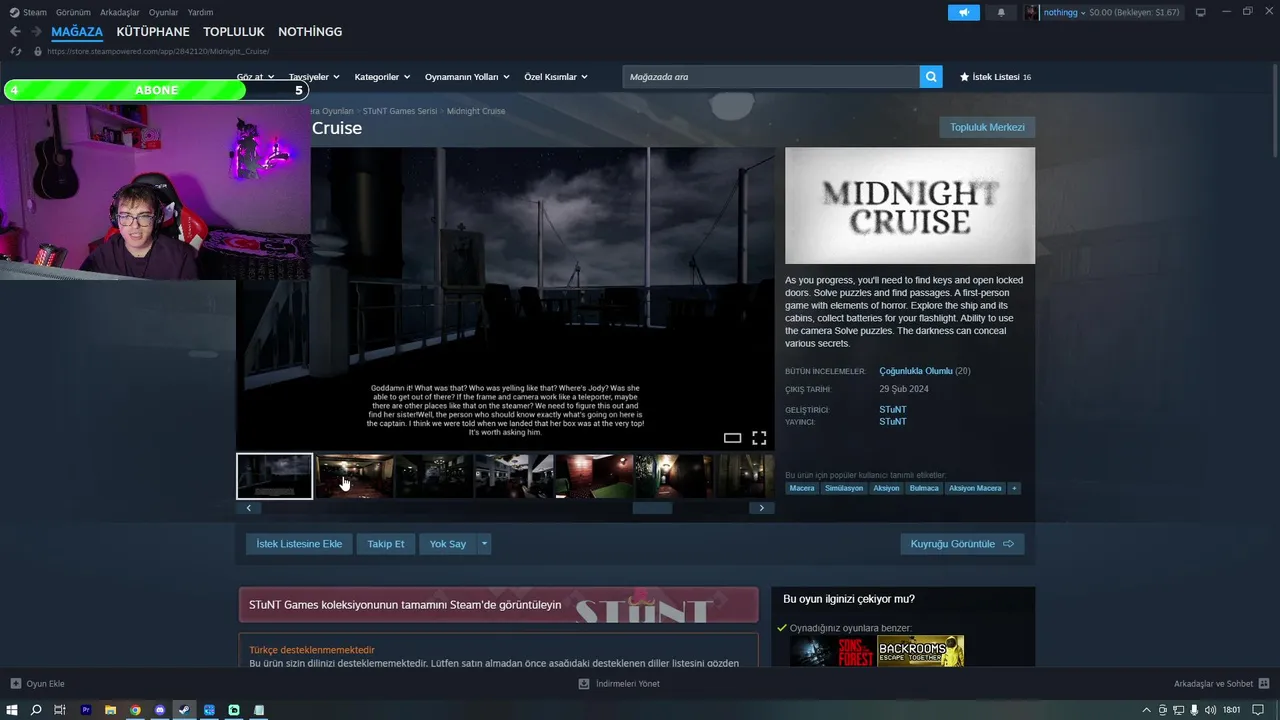Open the Windows Start menu
The height and width of the screenshot is (720, 1280).
[x=12, y=710]
